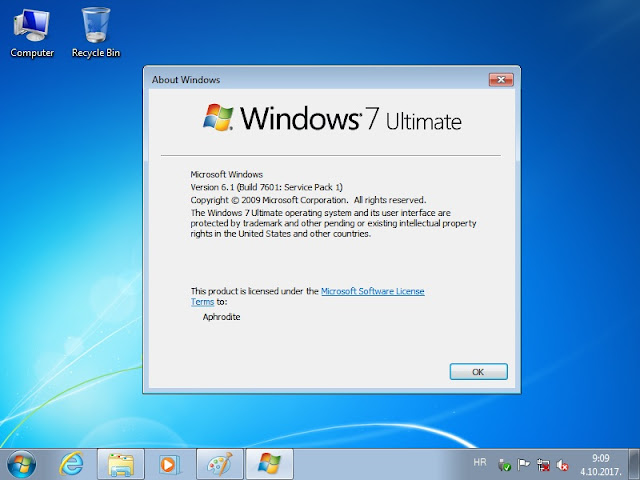Open Action Center flag icon

coord(523,464)
